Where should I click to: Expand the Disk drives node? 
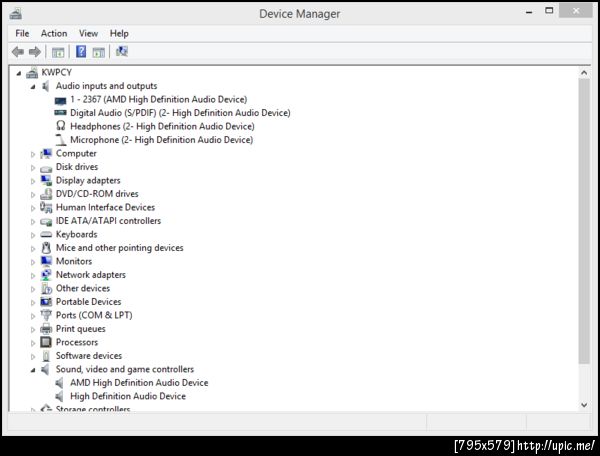(x=33, y=168)
